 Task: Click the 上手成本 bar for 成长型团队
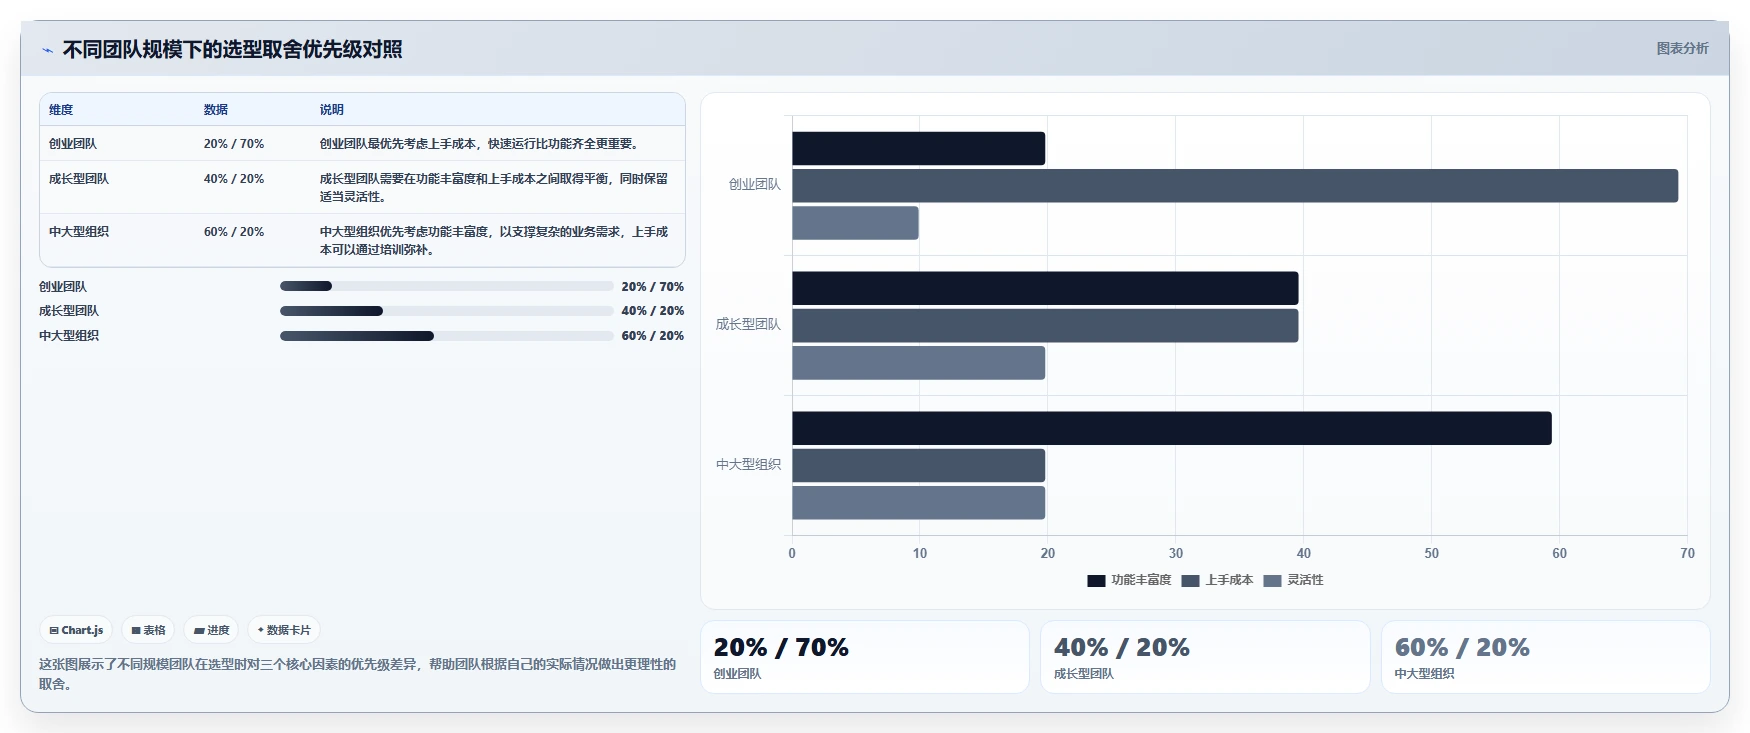pyautogui.click(x=1045, y=326)
